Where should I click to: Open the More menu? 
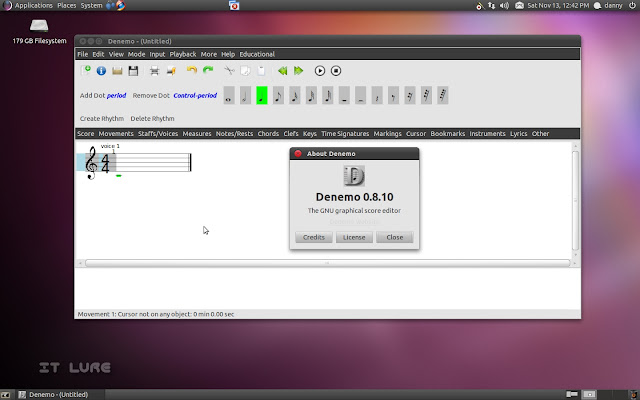click(x=209, y=54)
